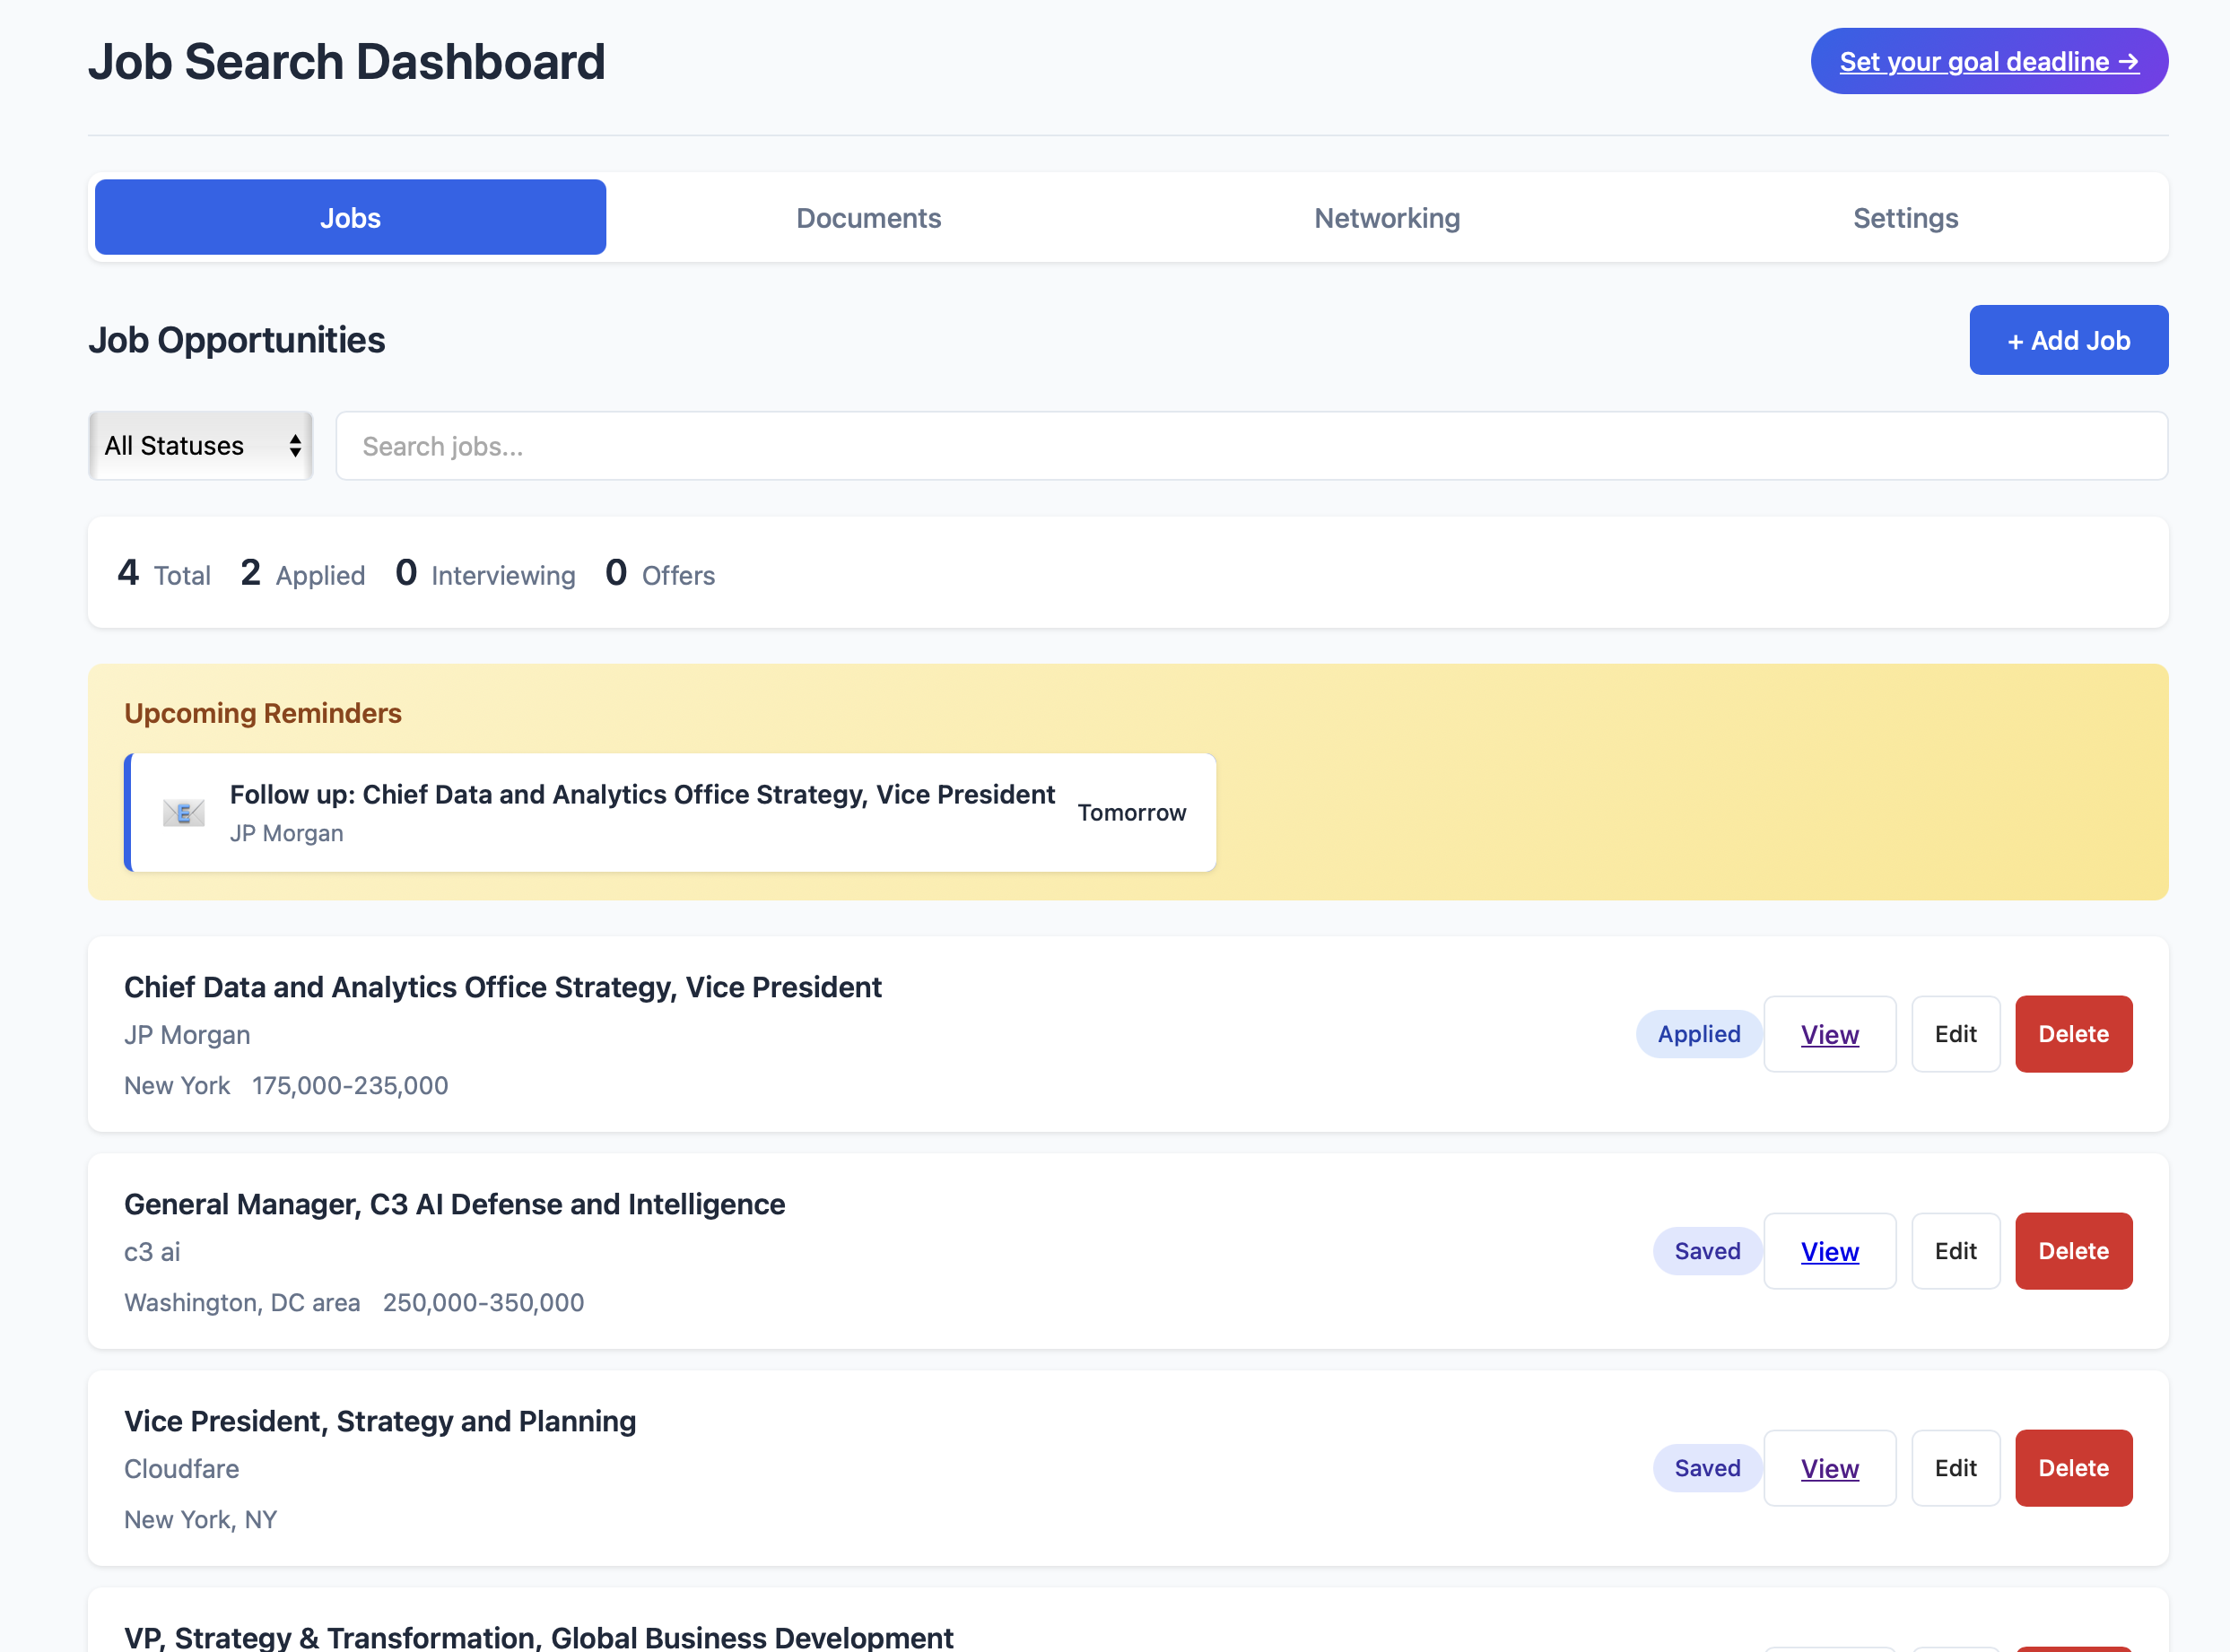Open the All Statuses filter dropdown
The width and height of the screenshot is (2230, 1652).
[200, 445]
